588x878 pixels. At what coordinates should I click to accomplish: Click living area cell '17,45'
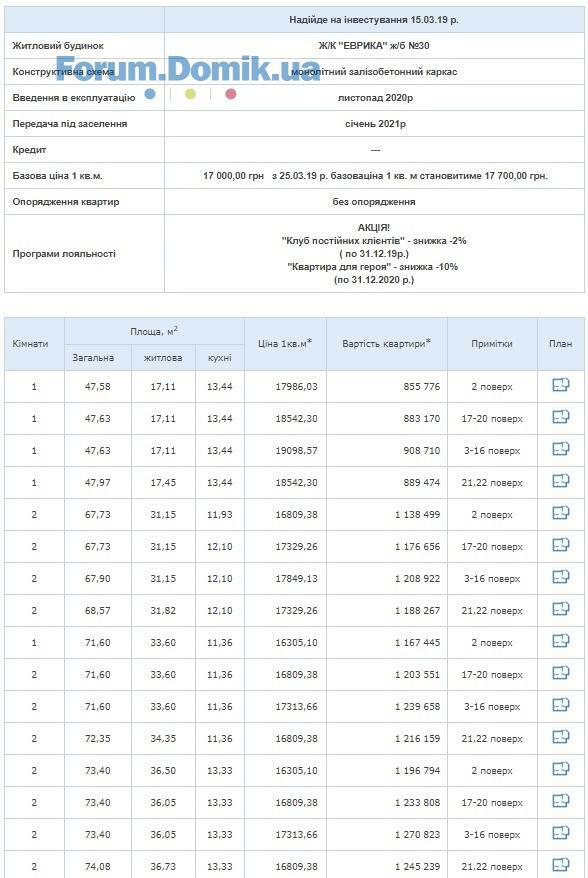[x=163, y=482]
